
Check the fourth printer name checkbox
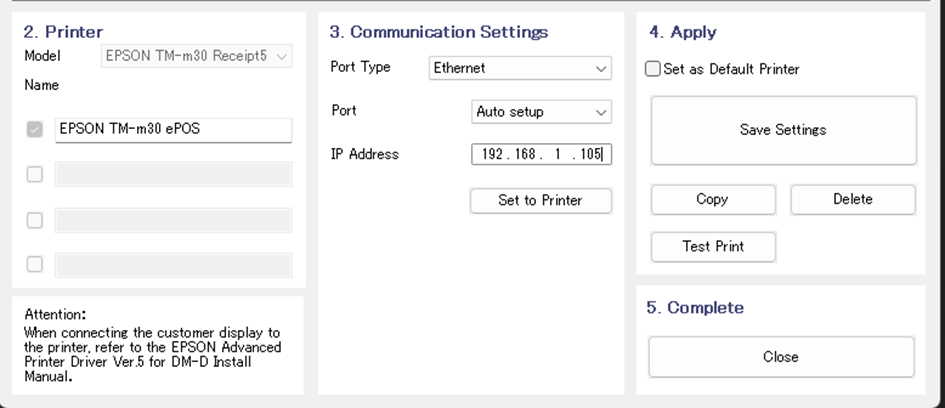[35, 264]
